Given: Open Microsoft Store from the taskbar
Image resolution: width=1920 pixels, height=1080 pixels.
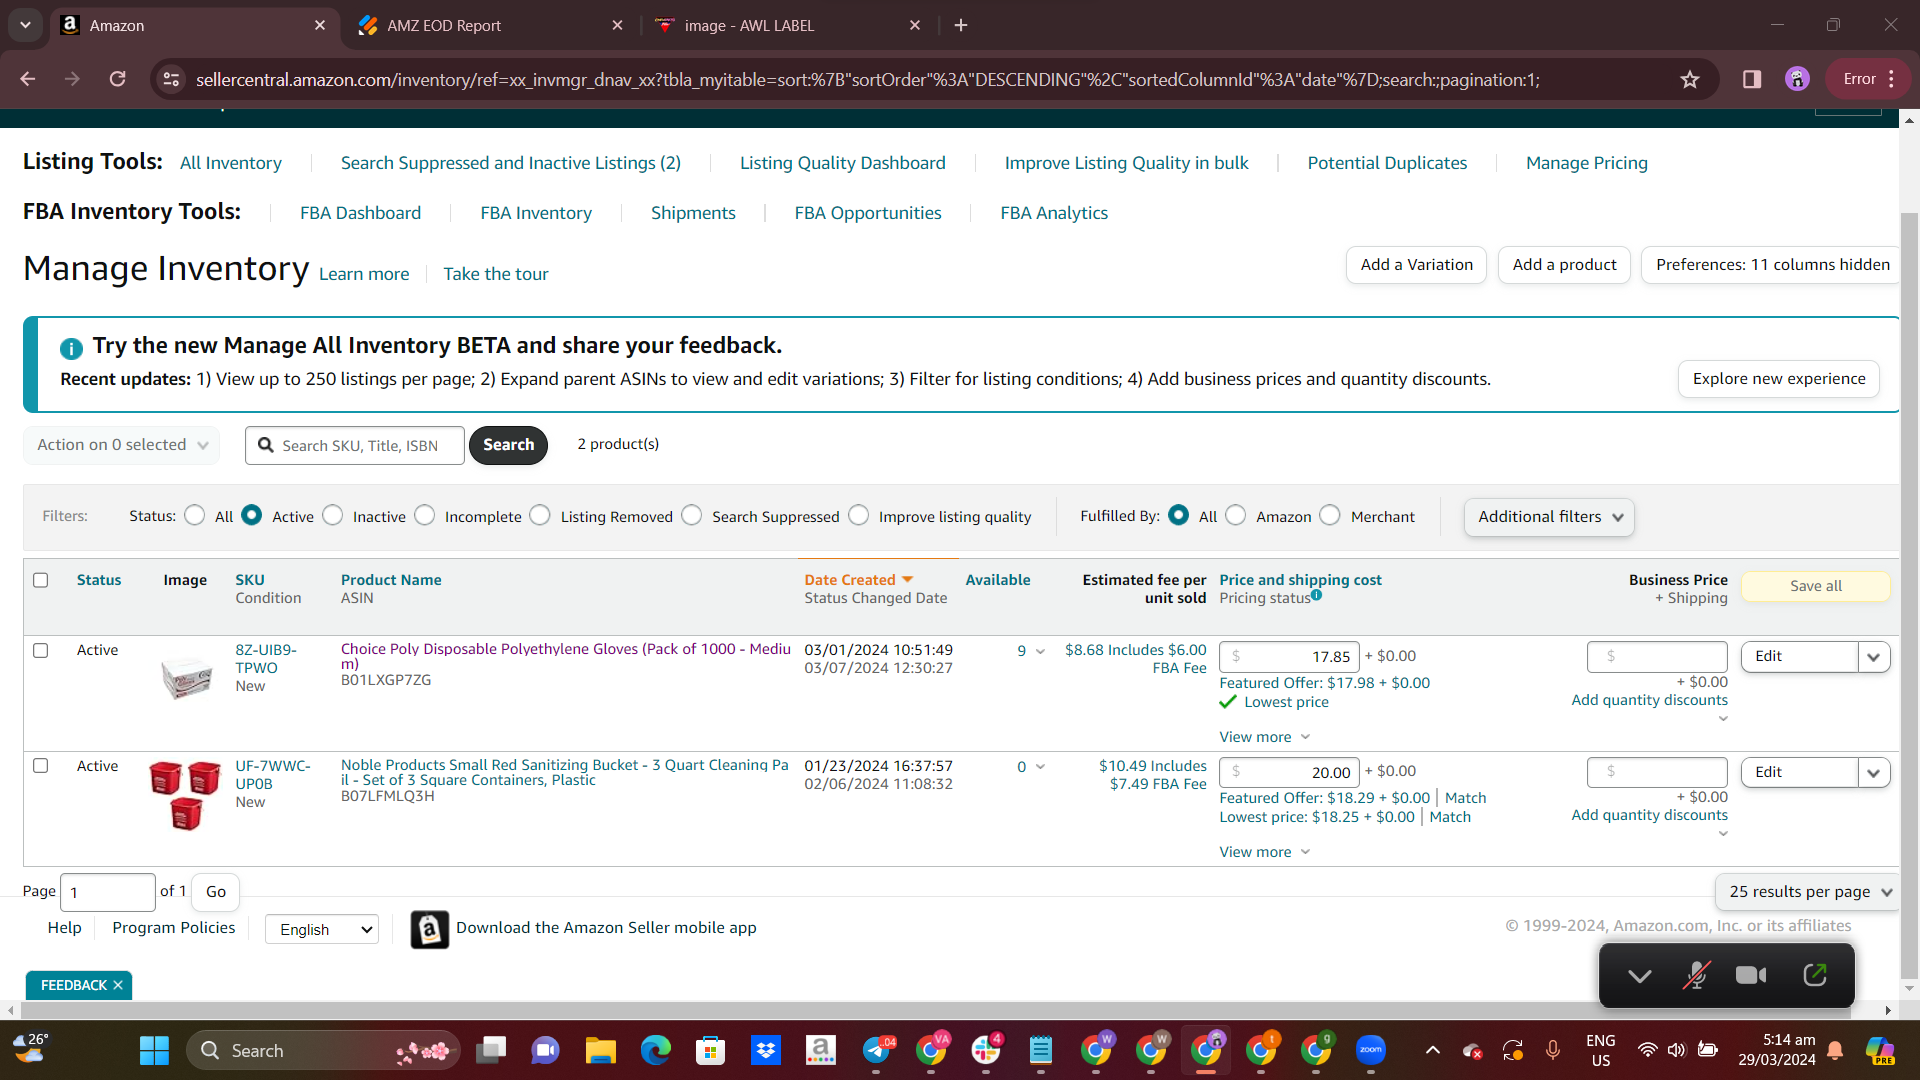Looking at the screenshot, I should 710,1051.
